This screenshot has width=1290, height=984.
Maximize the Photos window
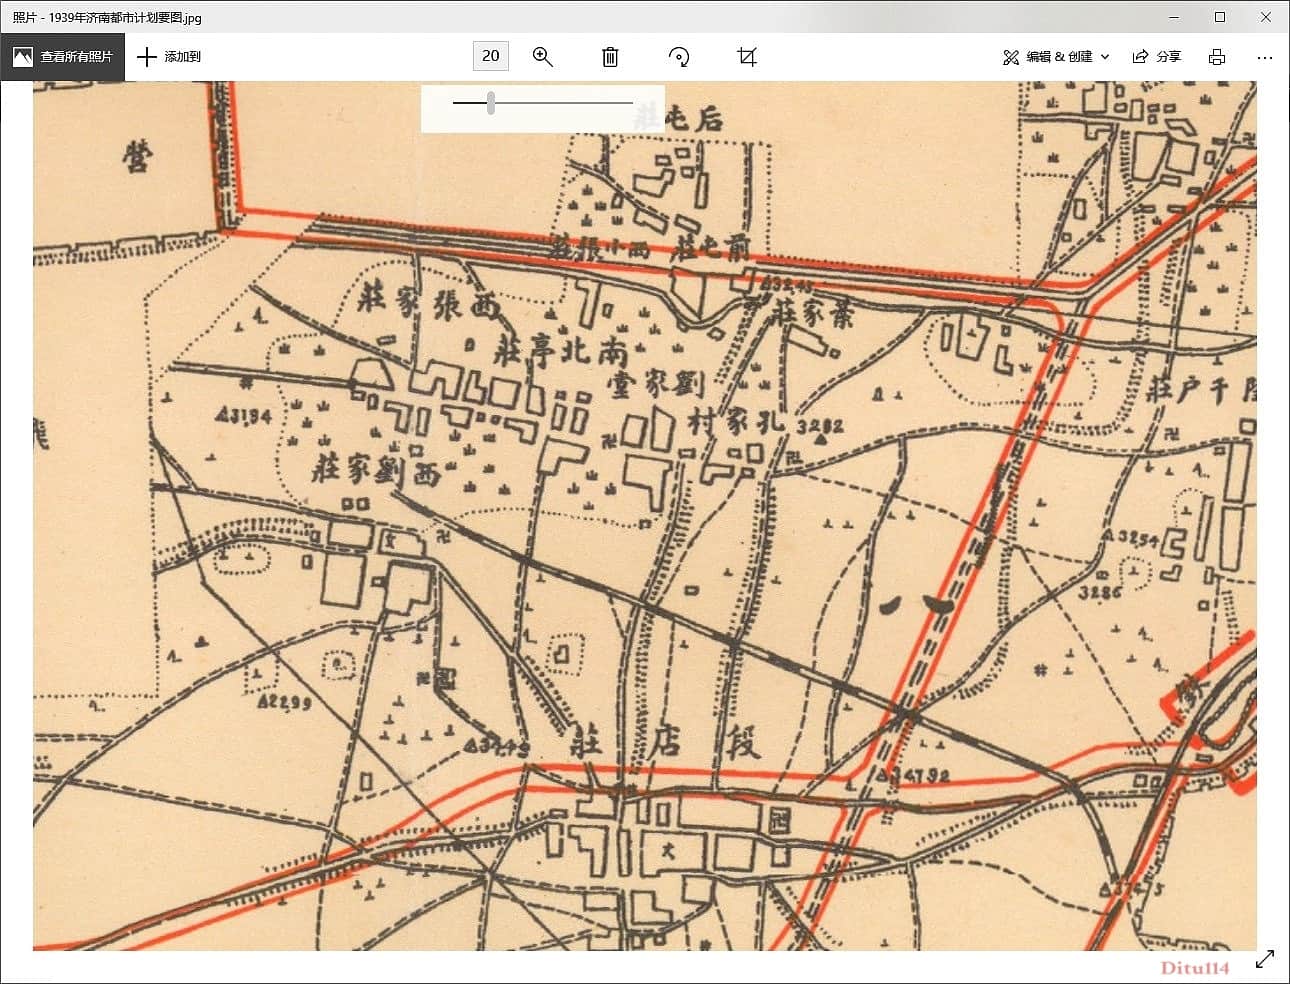(x=1220, y=17)
